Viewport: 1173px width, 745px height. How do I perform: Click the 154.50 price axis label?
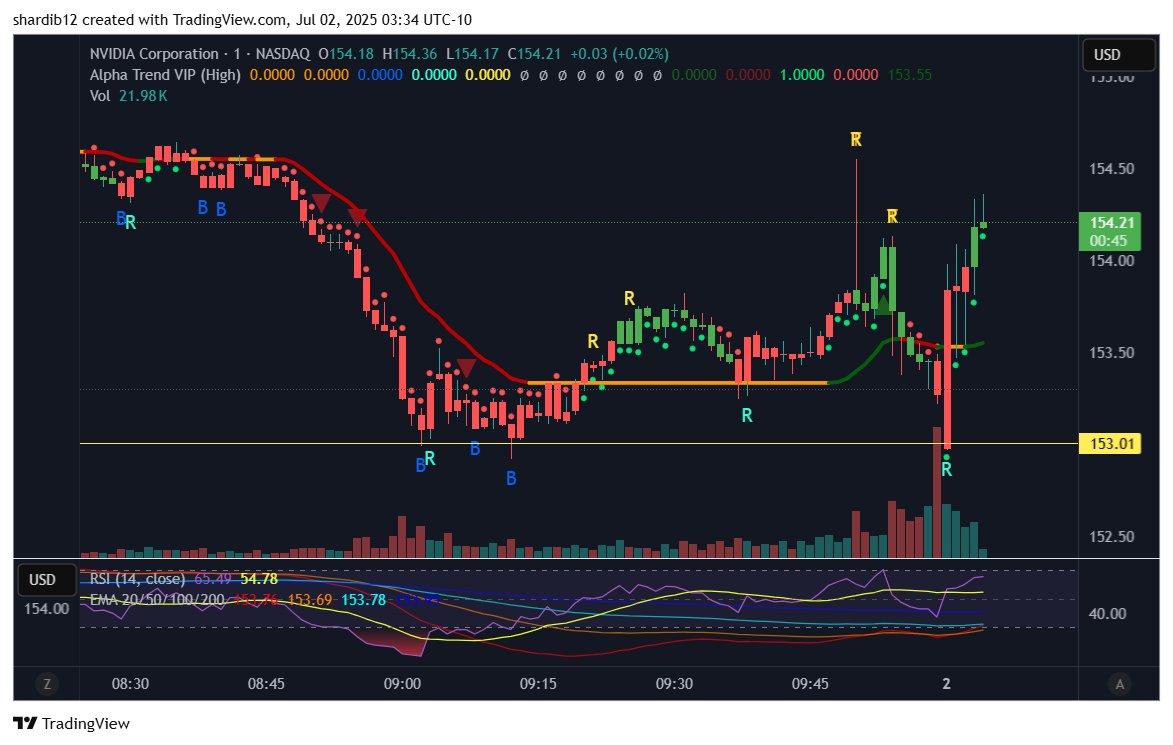1112,169
